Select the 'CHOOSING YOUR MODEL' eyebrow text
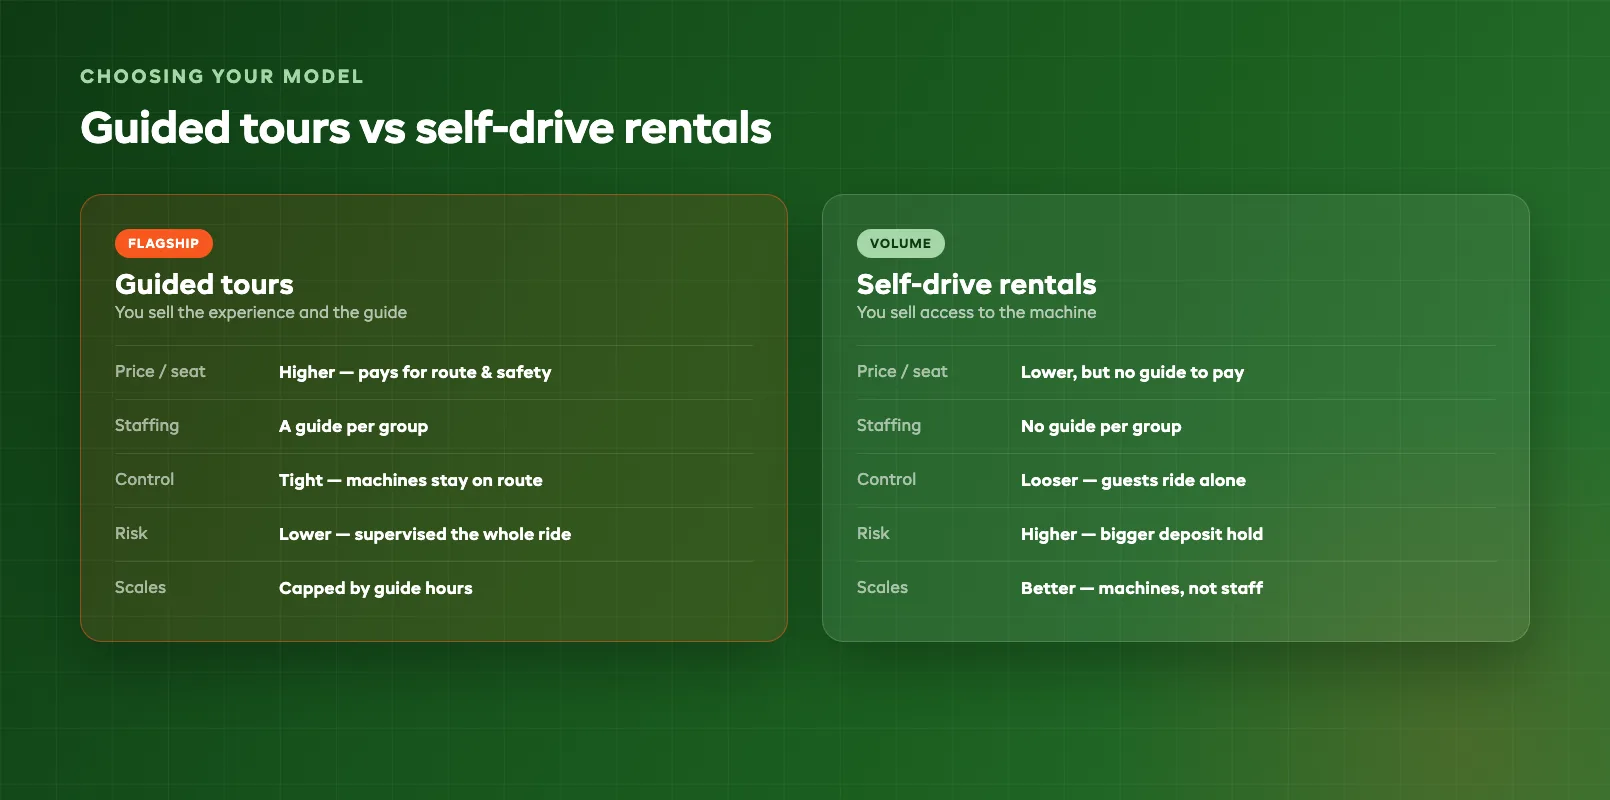Screen dimensions: 1610x800 pyautogui.click(x=222, y=77)
